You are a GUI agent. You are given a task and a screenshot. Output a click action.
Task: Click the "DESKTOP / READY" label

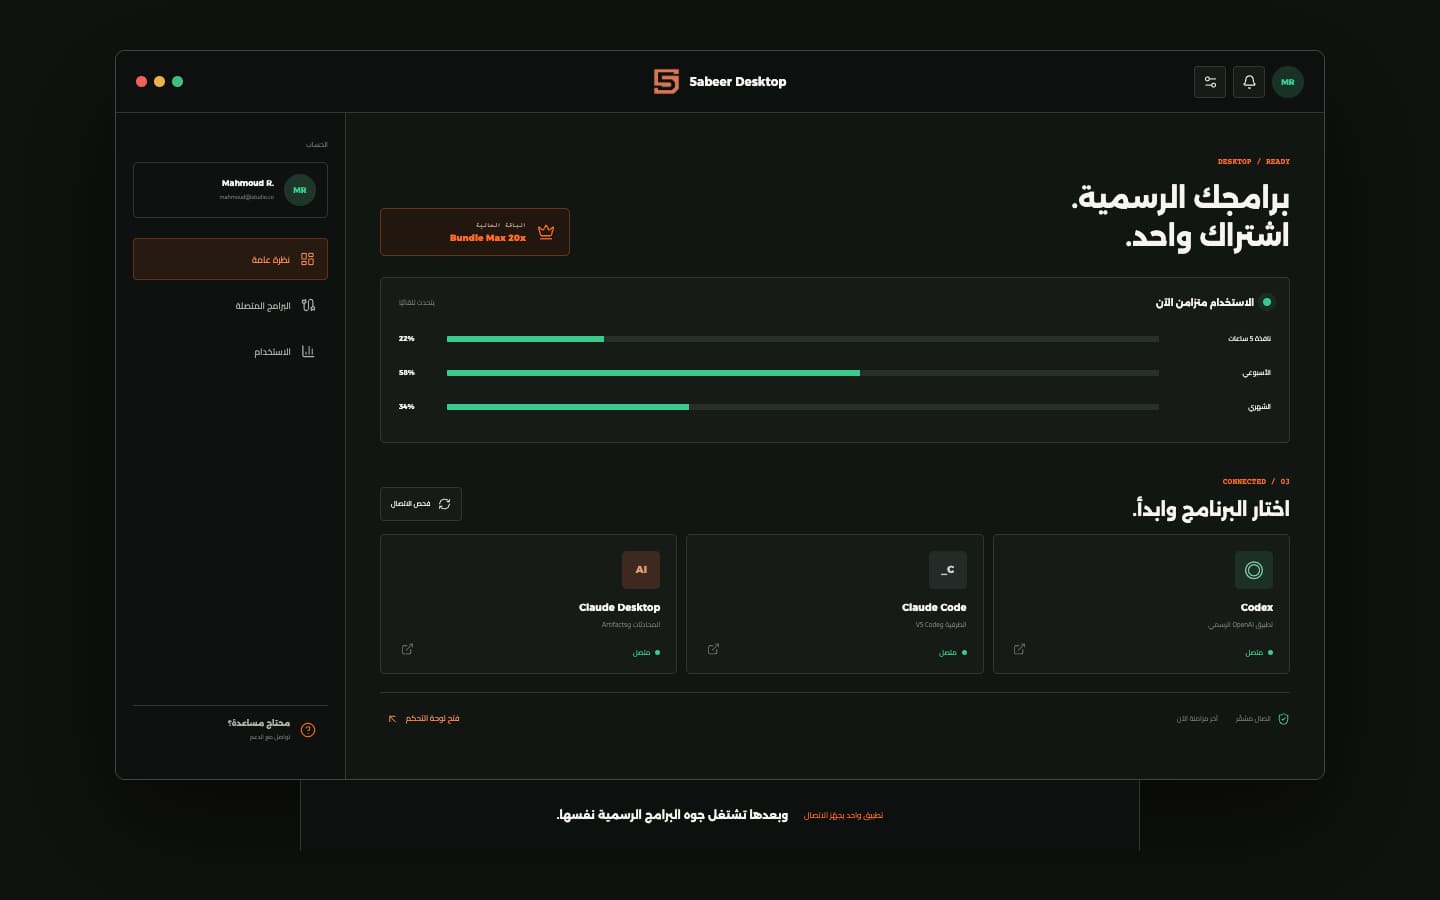pyautogui.click(x=1253, y=161)
